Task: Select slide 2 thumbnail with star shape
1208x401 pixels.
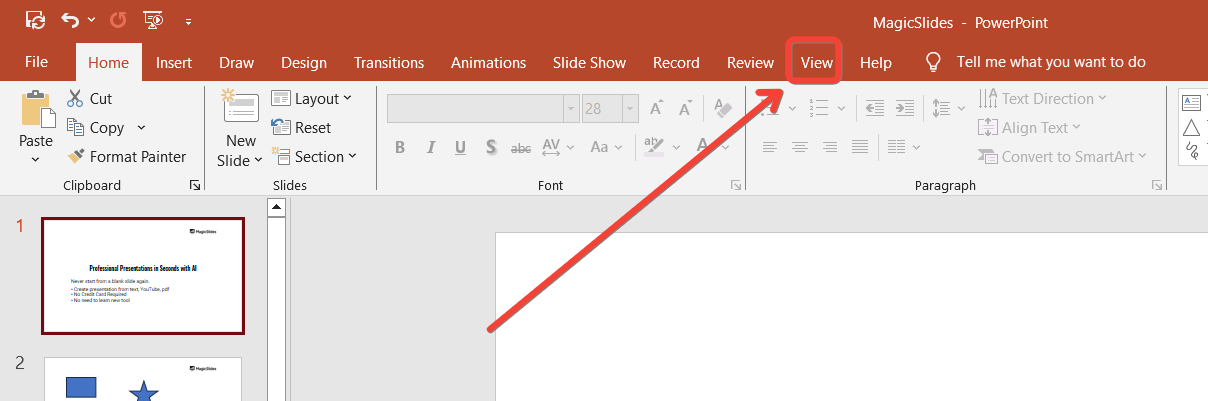Action: [x=143, y=379]
